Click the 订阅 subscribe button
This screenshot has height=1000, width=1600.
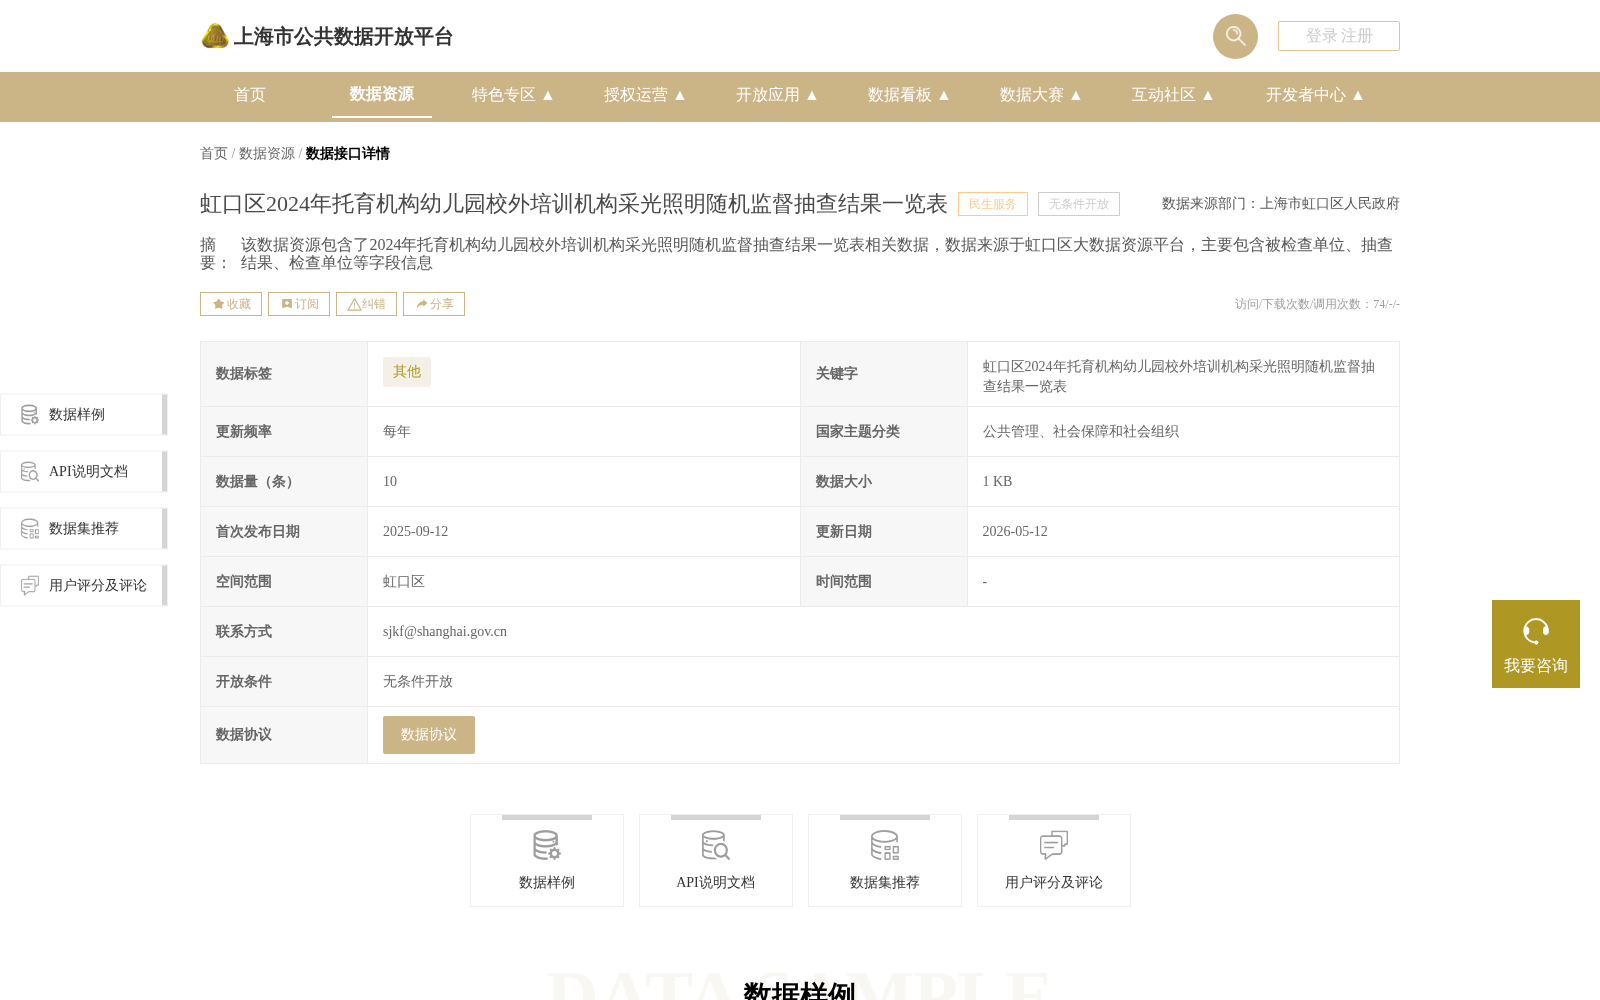(299, 304)
